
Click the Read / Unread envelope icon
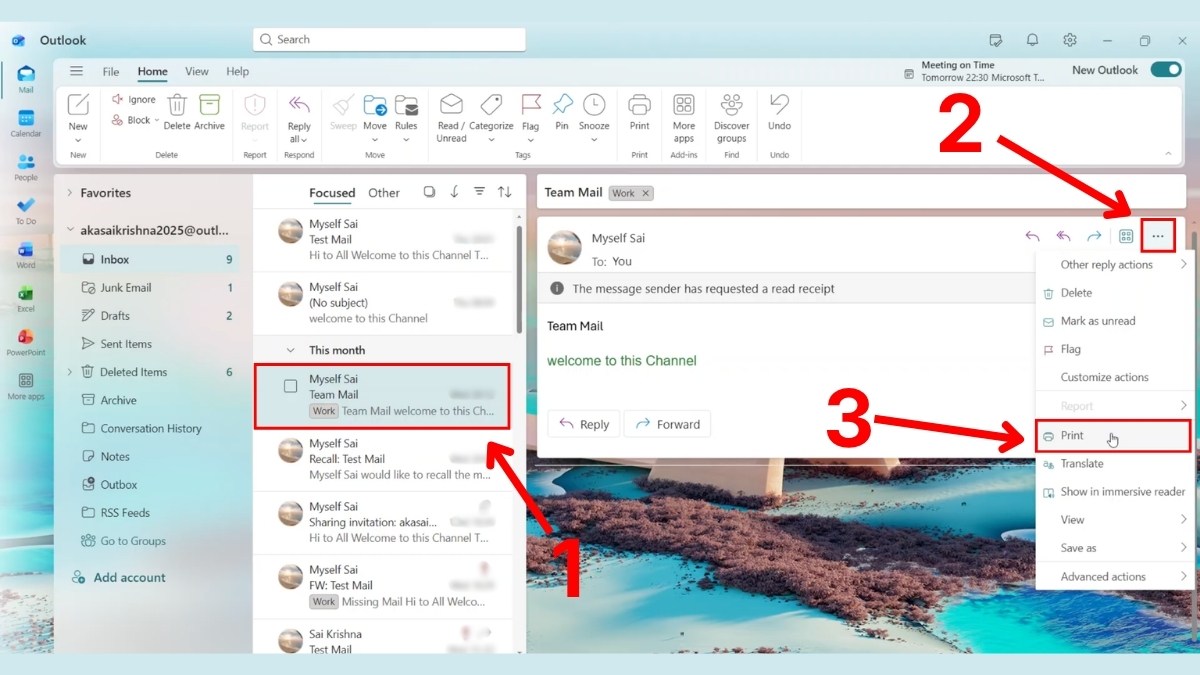click(x=451, y=104)
